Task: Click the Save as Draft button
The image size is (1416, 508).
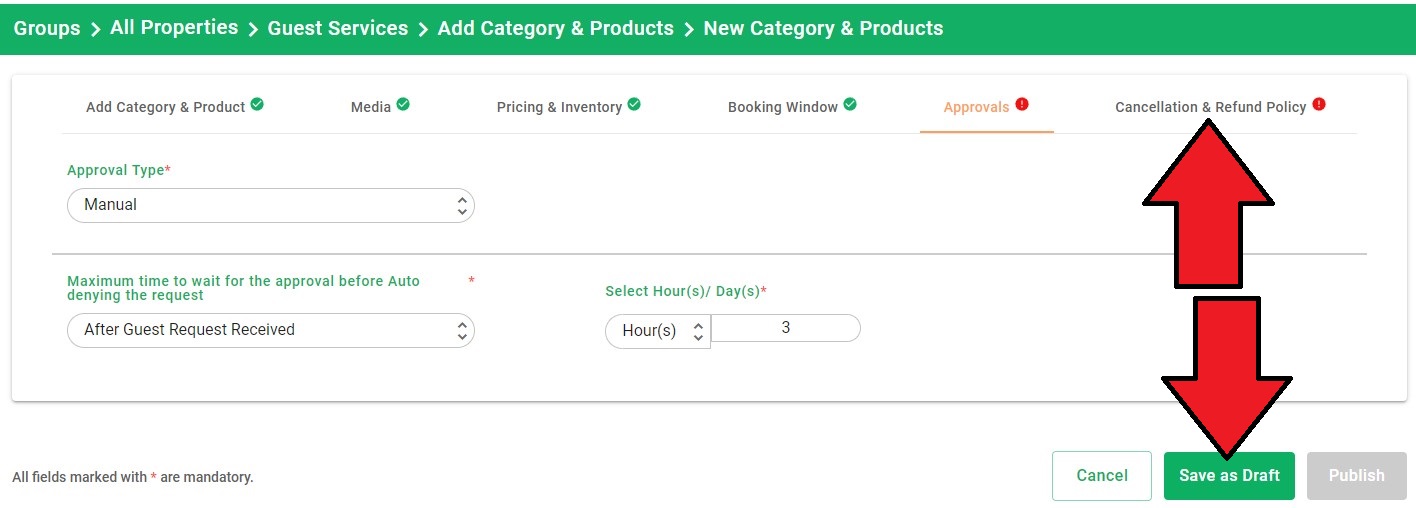Action: [x=1229, y=476]
